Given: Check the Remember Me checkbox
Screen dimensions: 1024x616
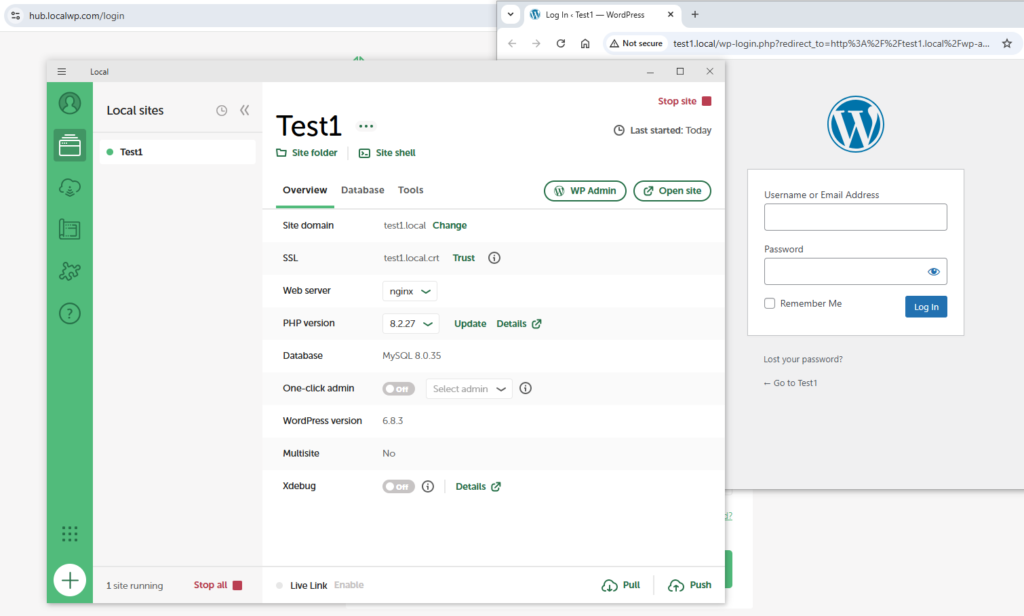Looking at the screenshot, I should (x=769, y=303).
